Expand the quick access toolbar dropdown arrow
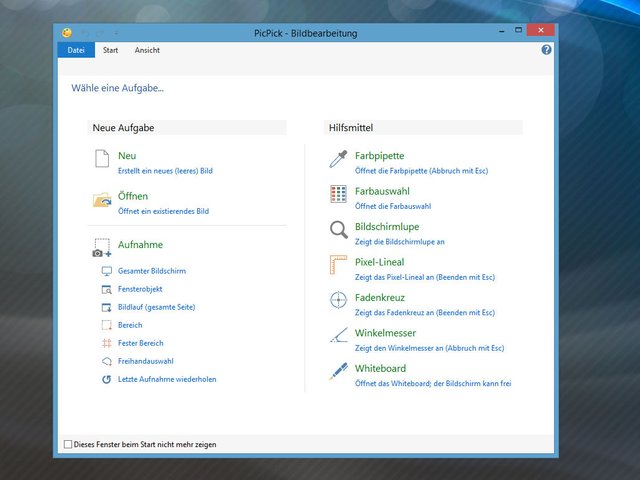Image resolution: width=640 pixels, height=480 pixels. [116, 33]
